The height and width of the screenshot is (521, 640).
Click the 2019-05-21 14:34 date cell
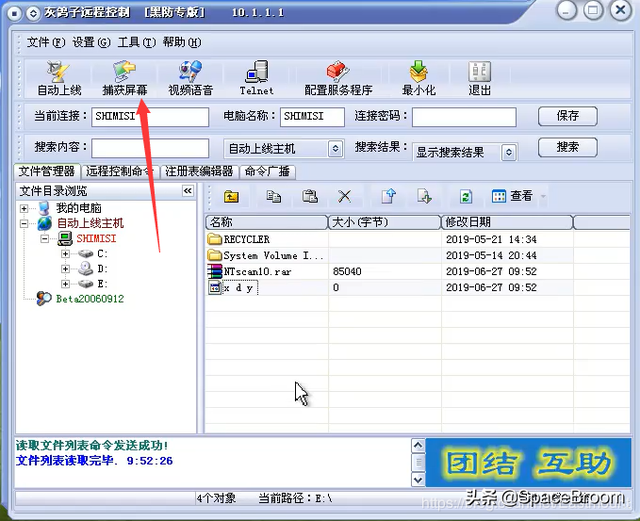491,239
